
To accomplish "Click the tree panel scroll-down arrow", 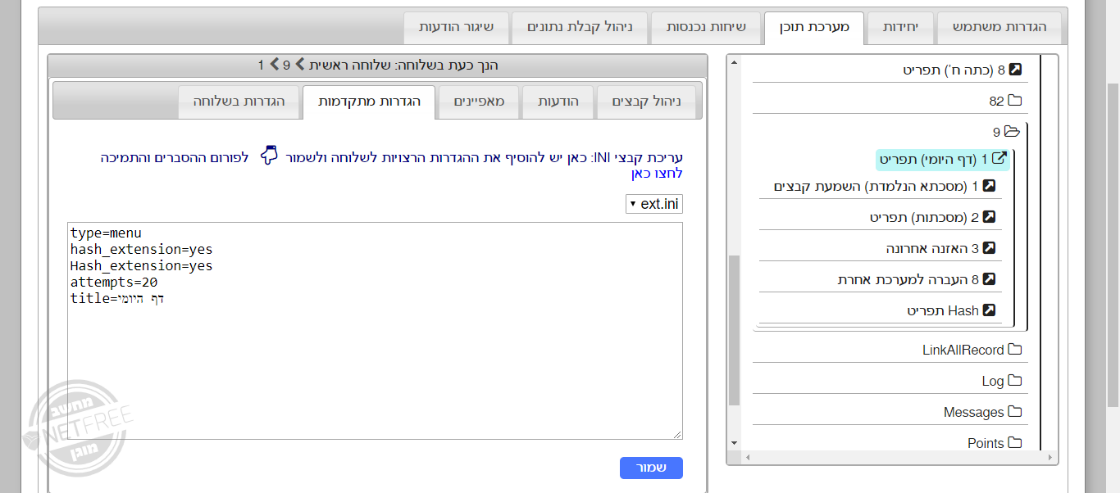I will pos(734,443).
